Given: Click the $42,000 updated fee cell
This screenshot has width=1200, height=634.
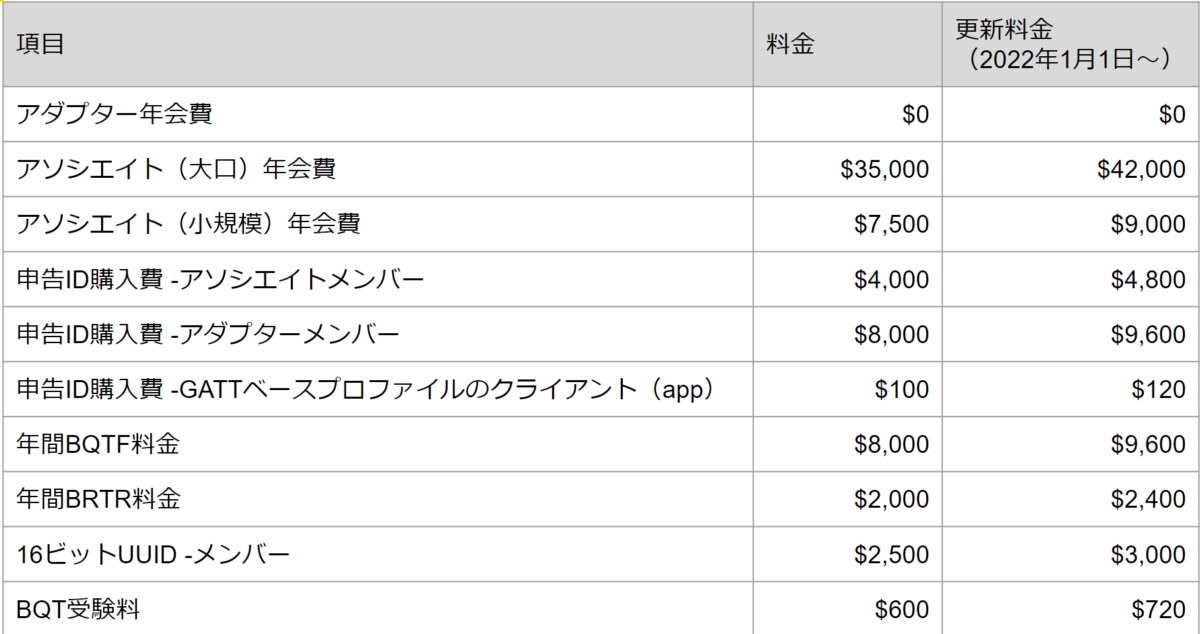Looking at the screenshot, I should point(1070,170).
